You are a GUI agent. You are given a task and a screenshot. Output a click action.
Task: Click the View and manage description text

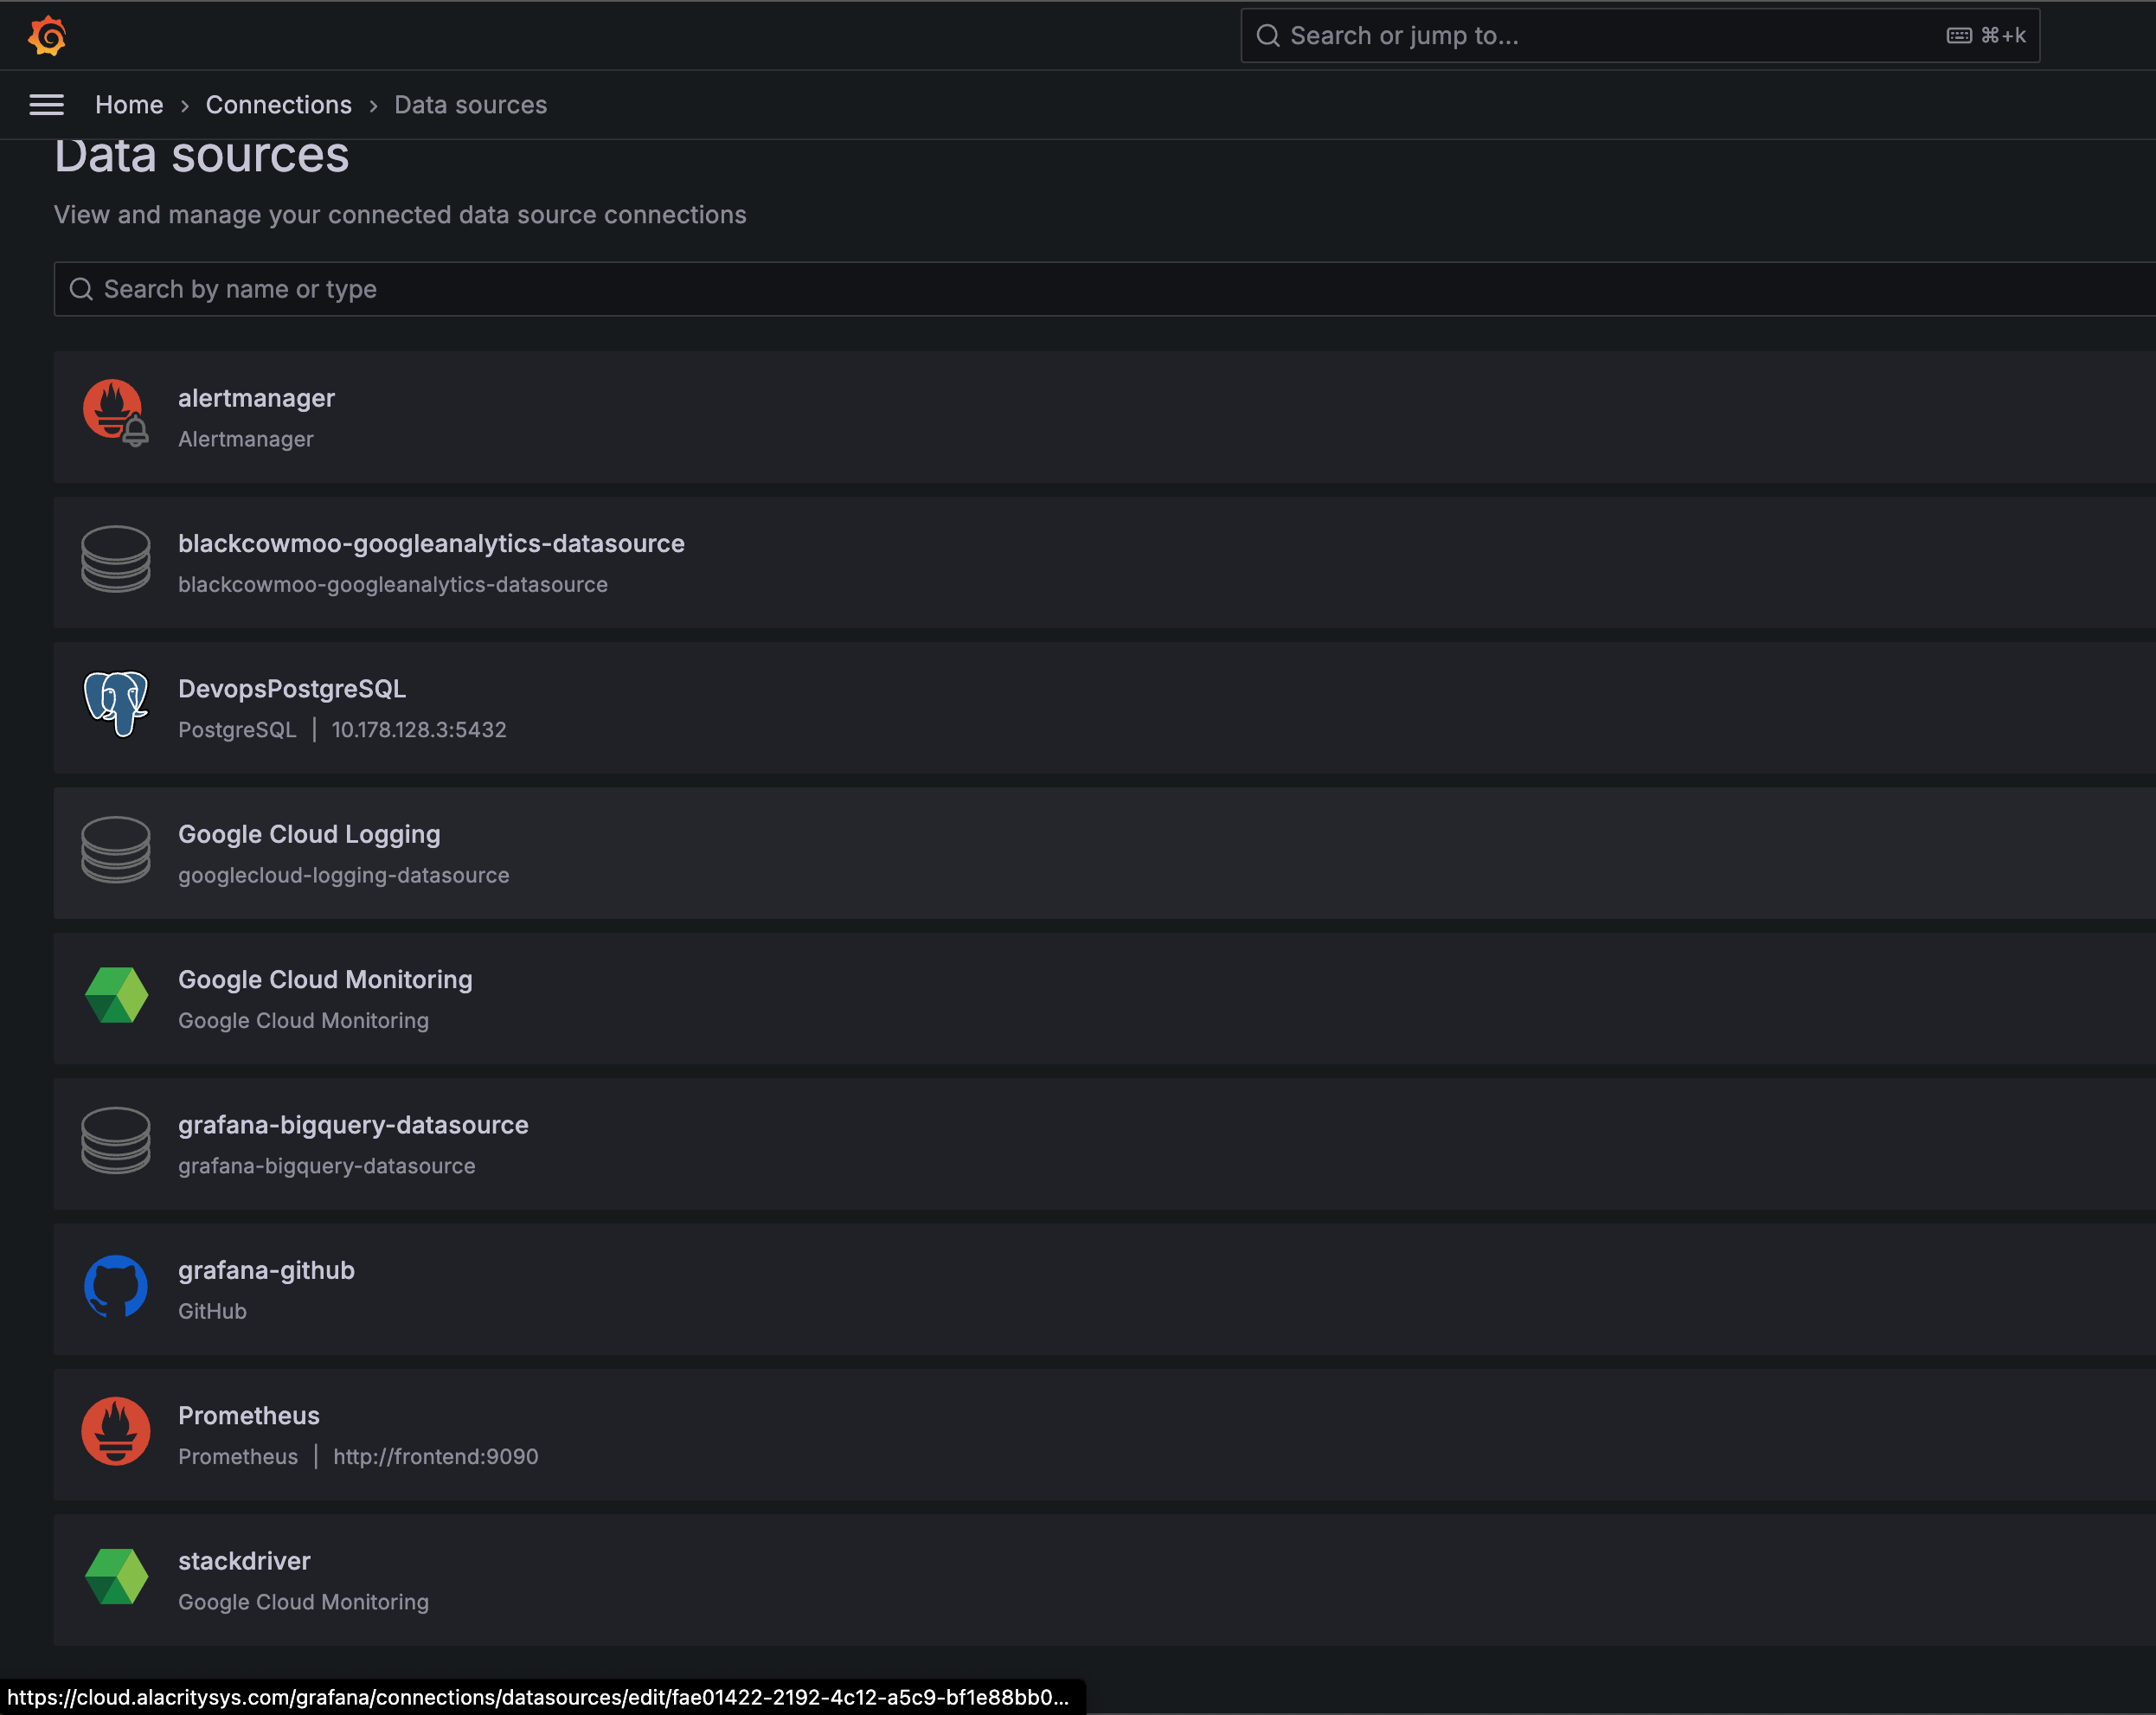click(x=400, y=215)
